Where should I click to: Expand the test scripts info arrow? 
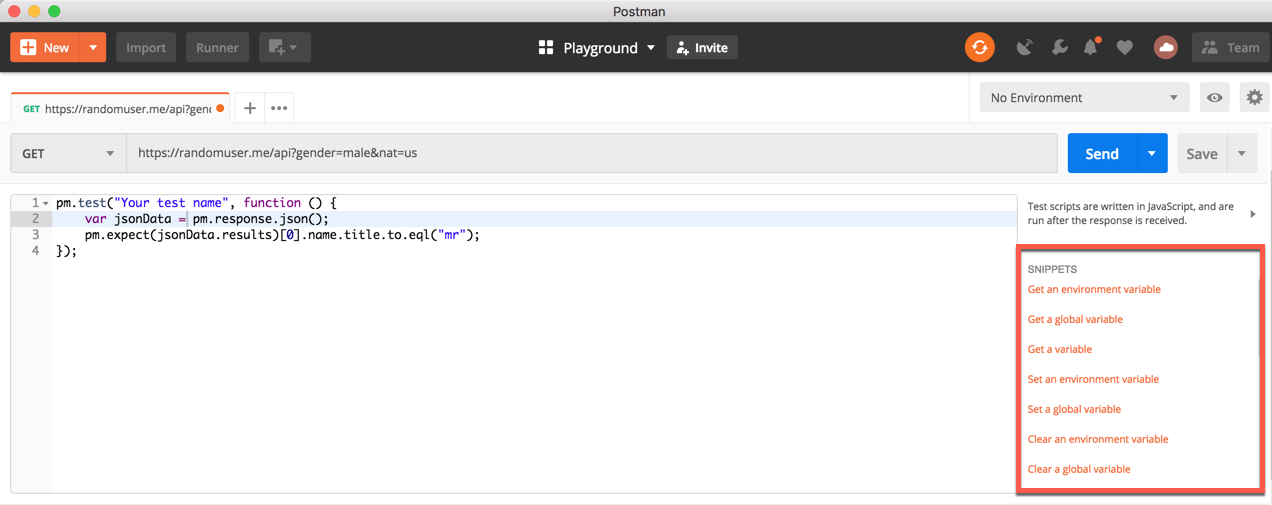[1253, 214]
